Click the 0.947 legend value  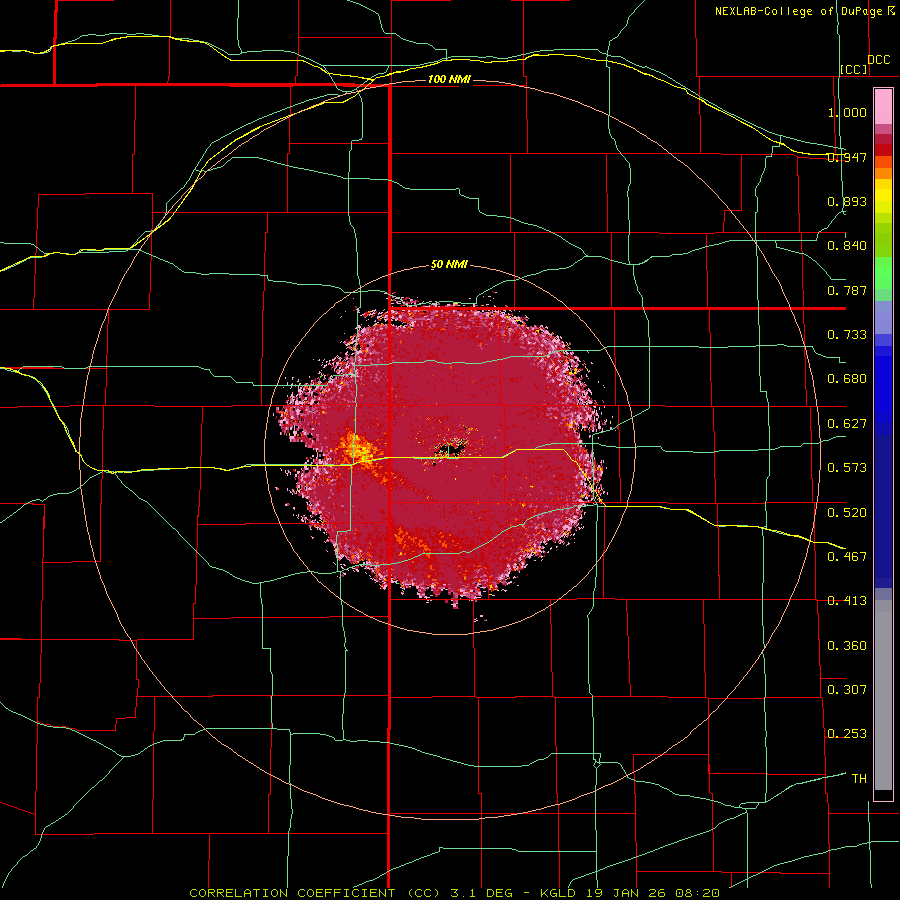click(847, 157)
